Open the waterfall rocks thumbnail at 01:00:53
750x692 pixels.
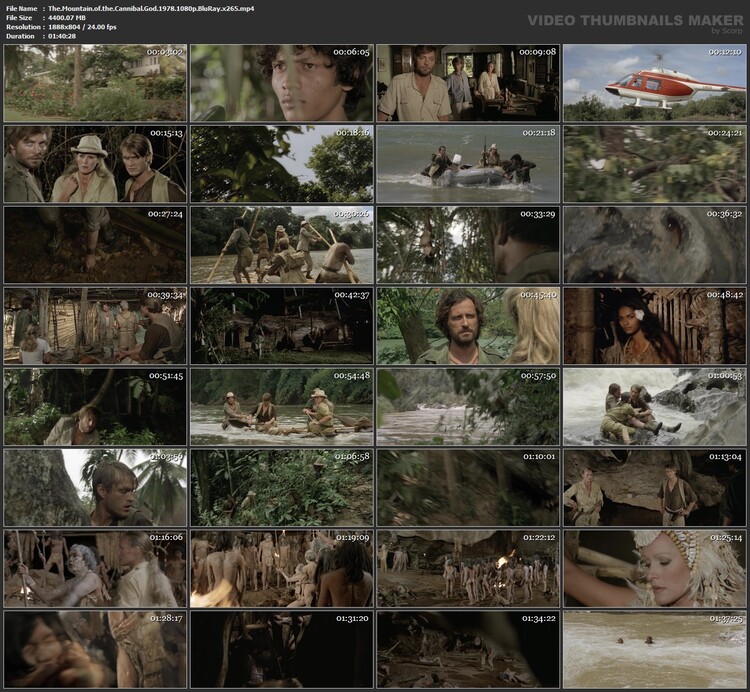point(654,406)
